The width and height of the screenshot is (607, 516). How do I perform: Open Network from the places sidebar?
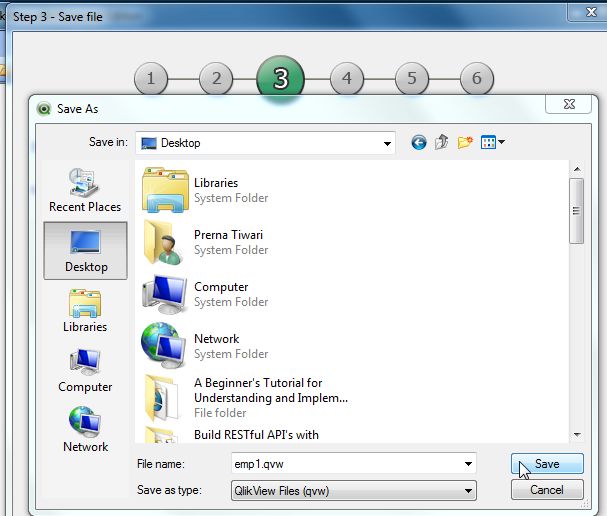(85, 430)
